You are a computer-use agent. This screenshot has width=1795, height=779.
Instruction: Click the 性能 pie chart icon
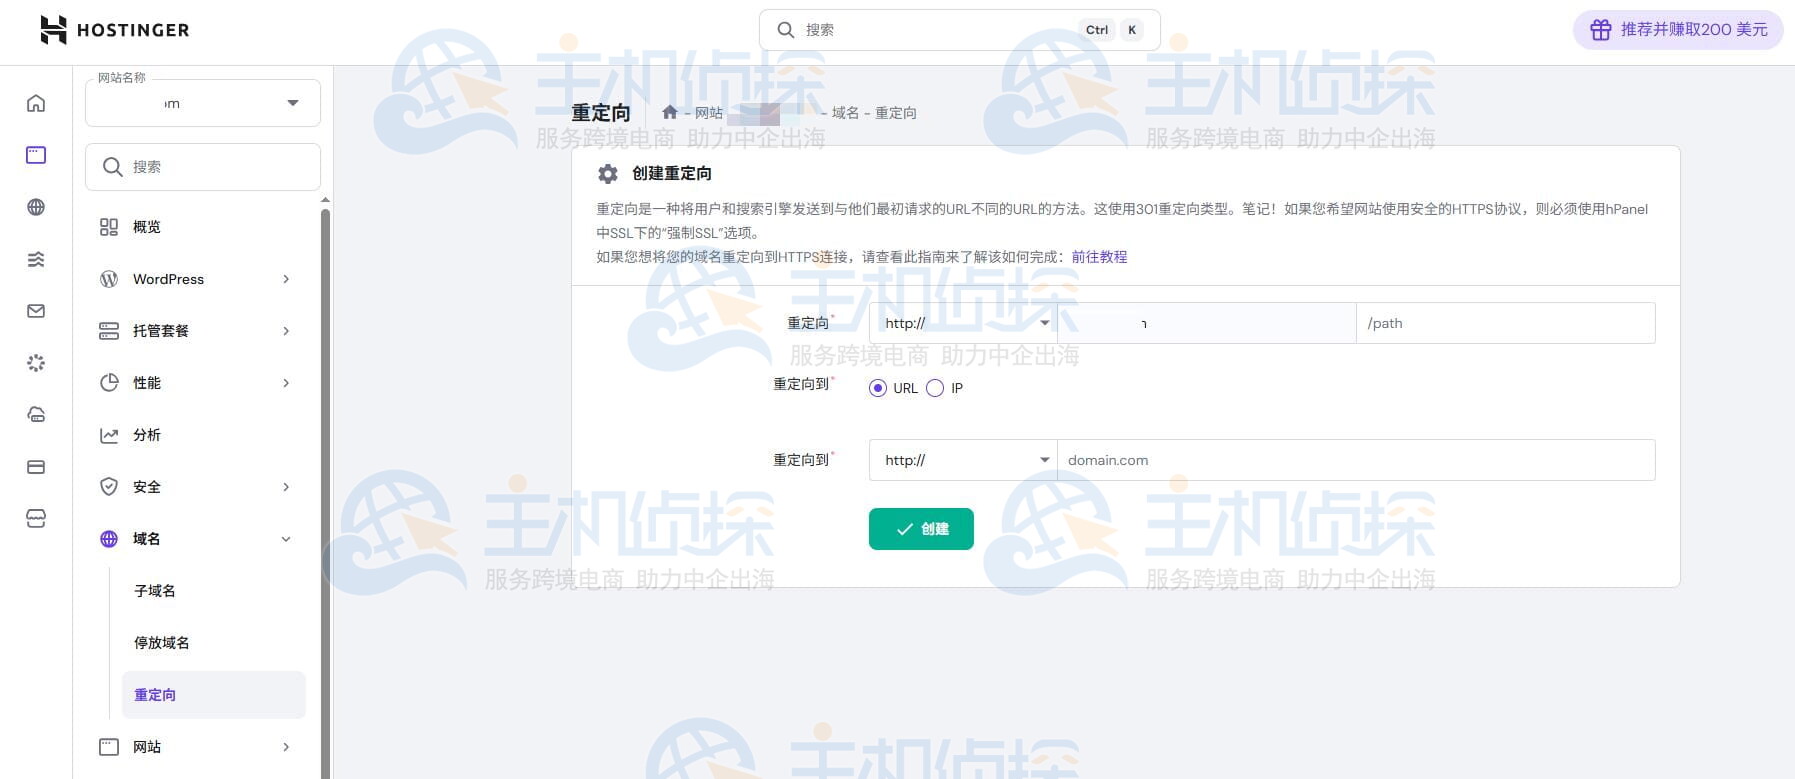pos(109,383)
